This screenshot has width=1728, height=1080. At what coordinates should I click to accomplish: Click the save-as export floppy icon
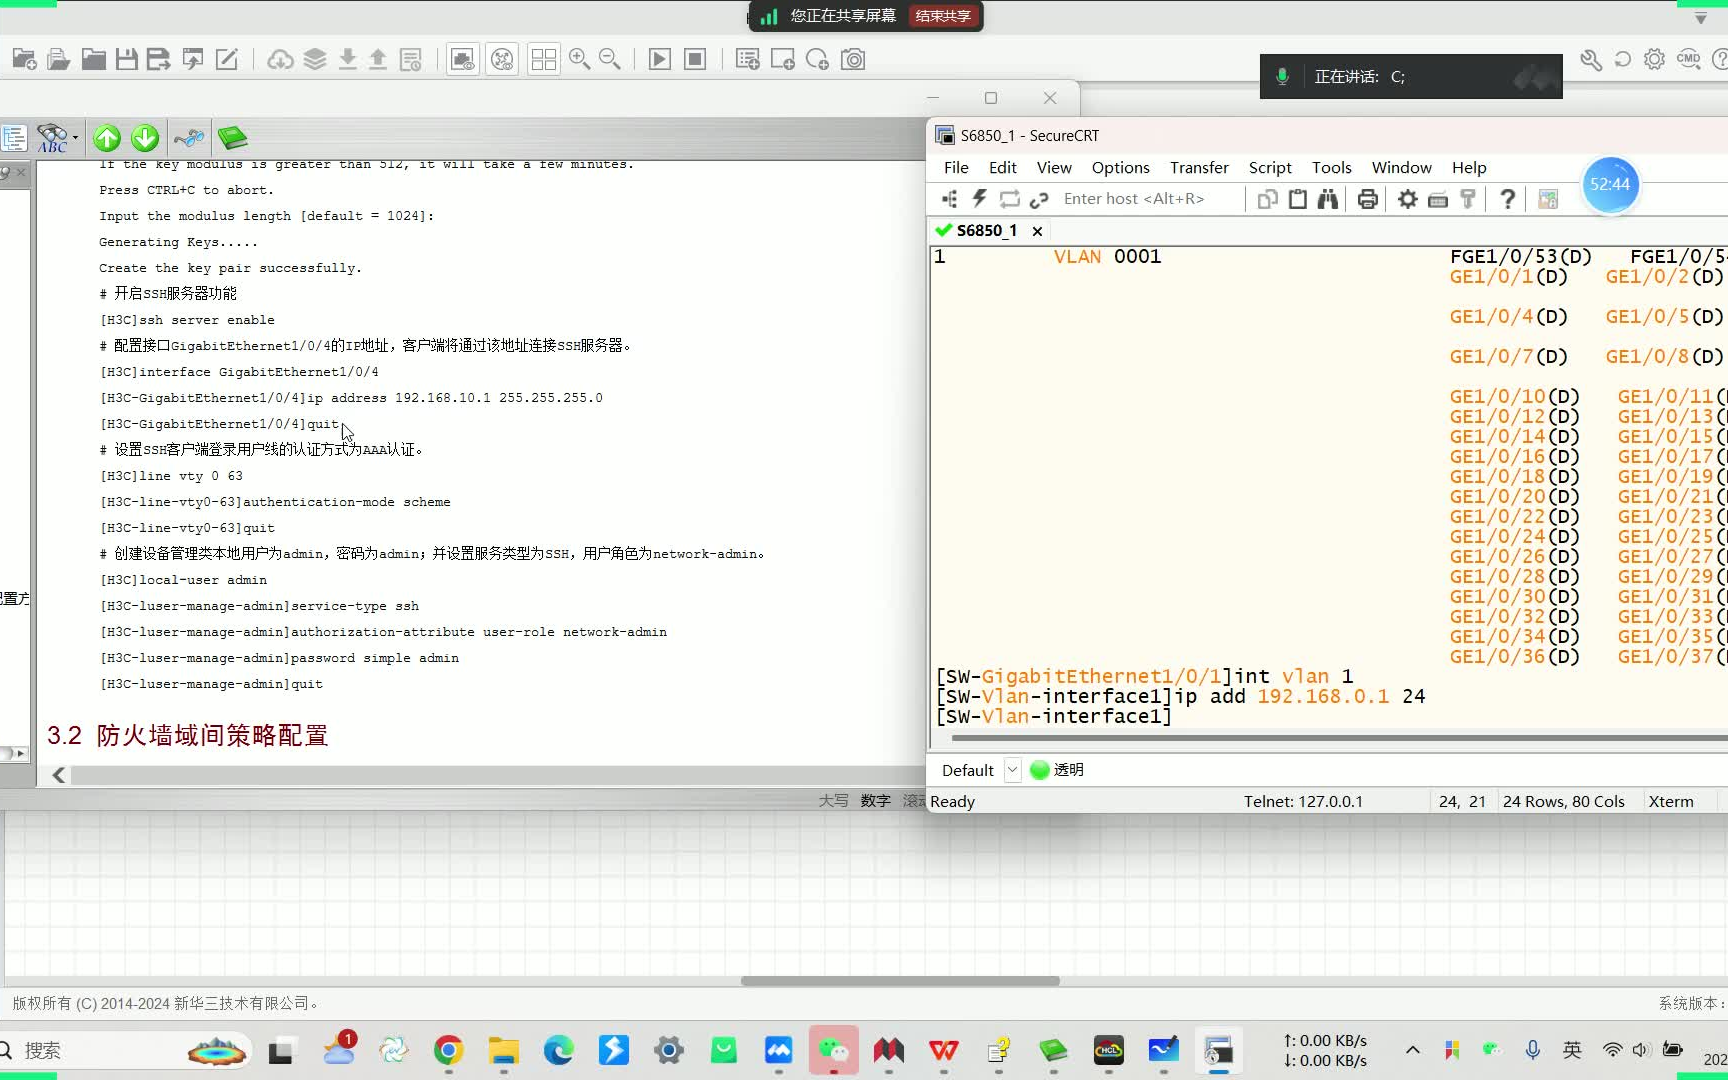click(x=158, y=60)
